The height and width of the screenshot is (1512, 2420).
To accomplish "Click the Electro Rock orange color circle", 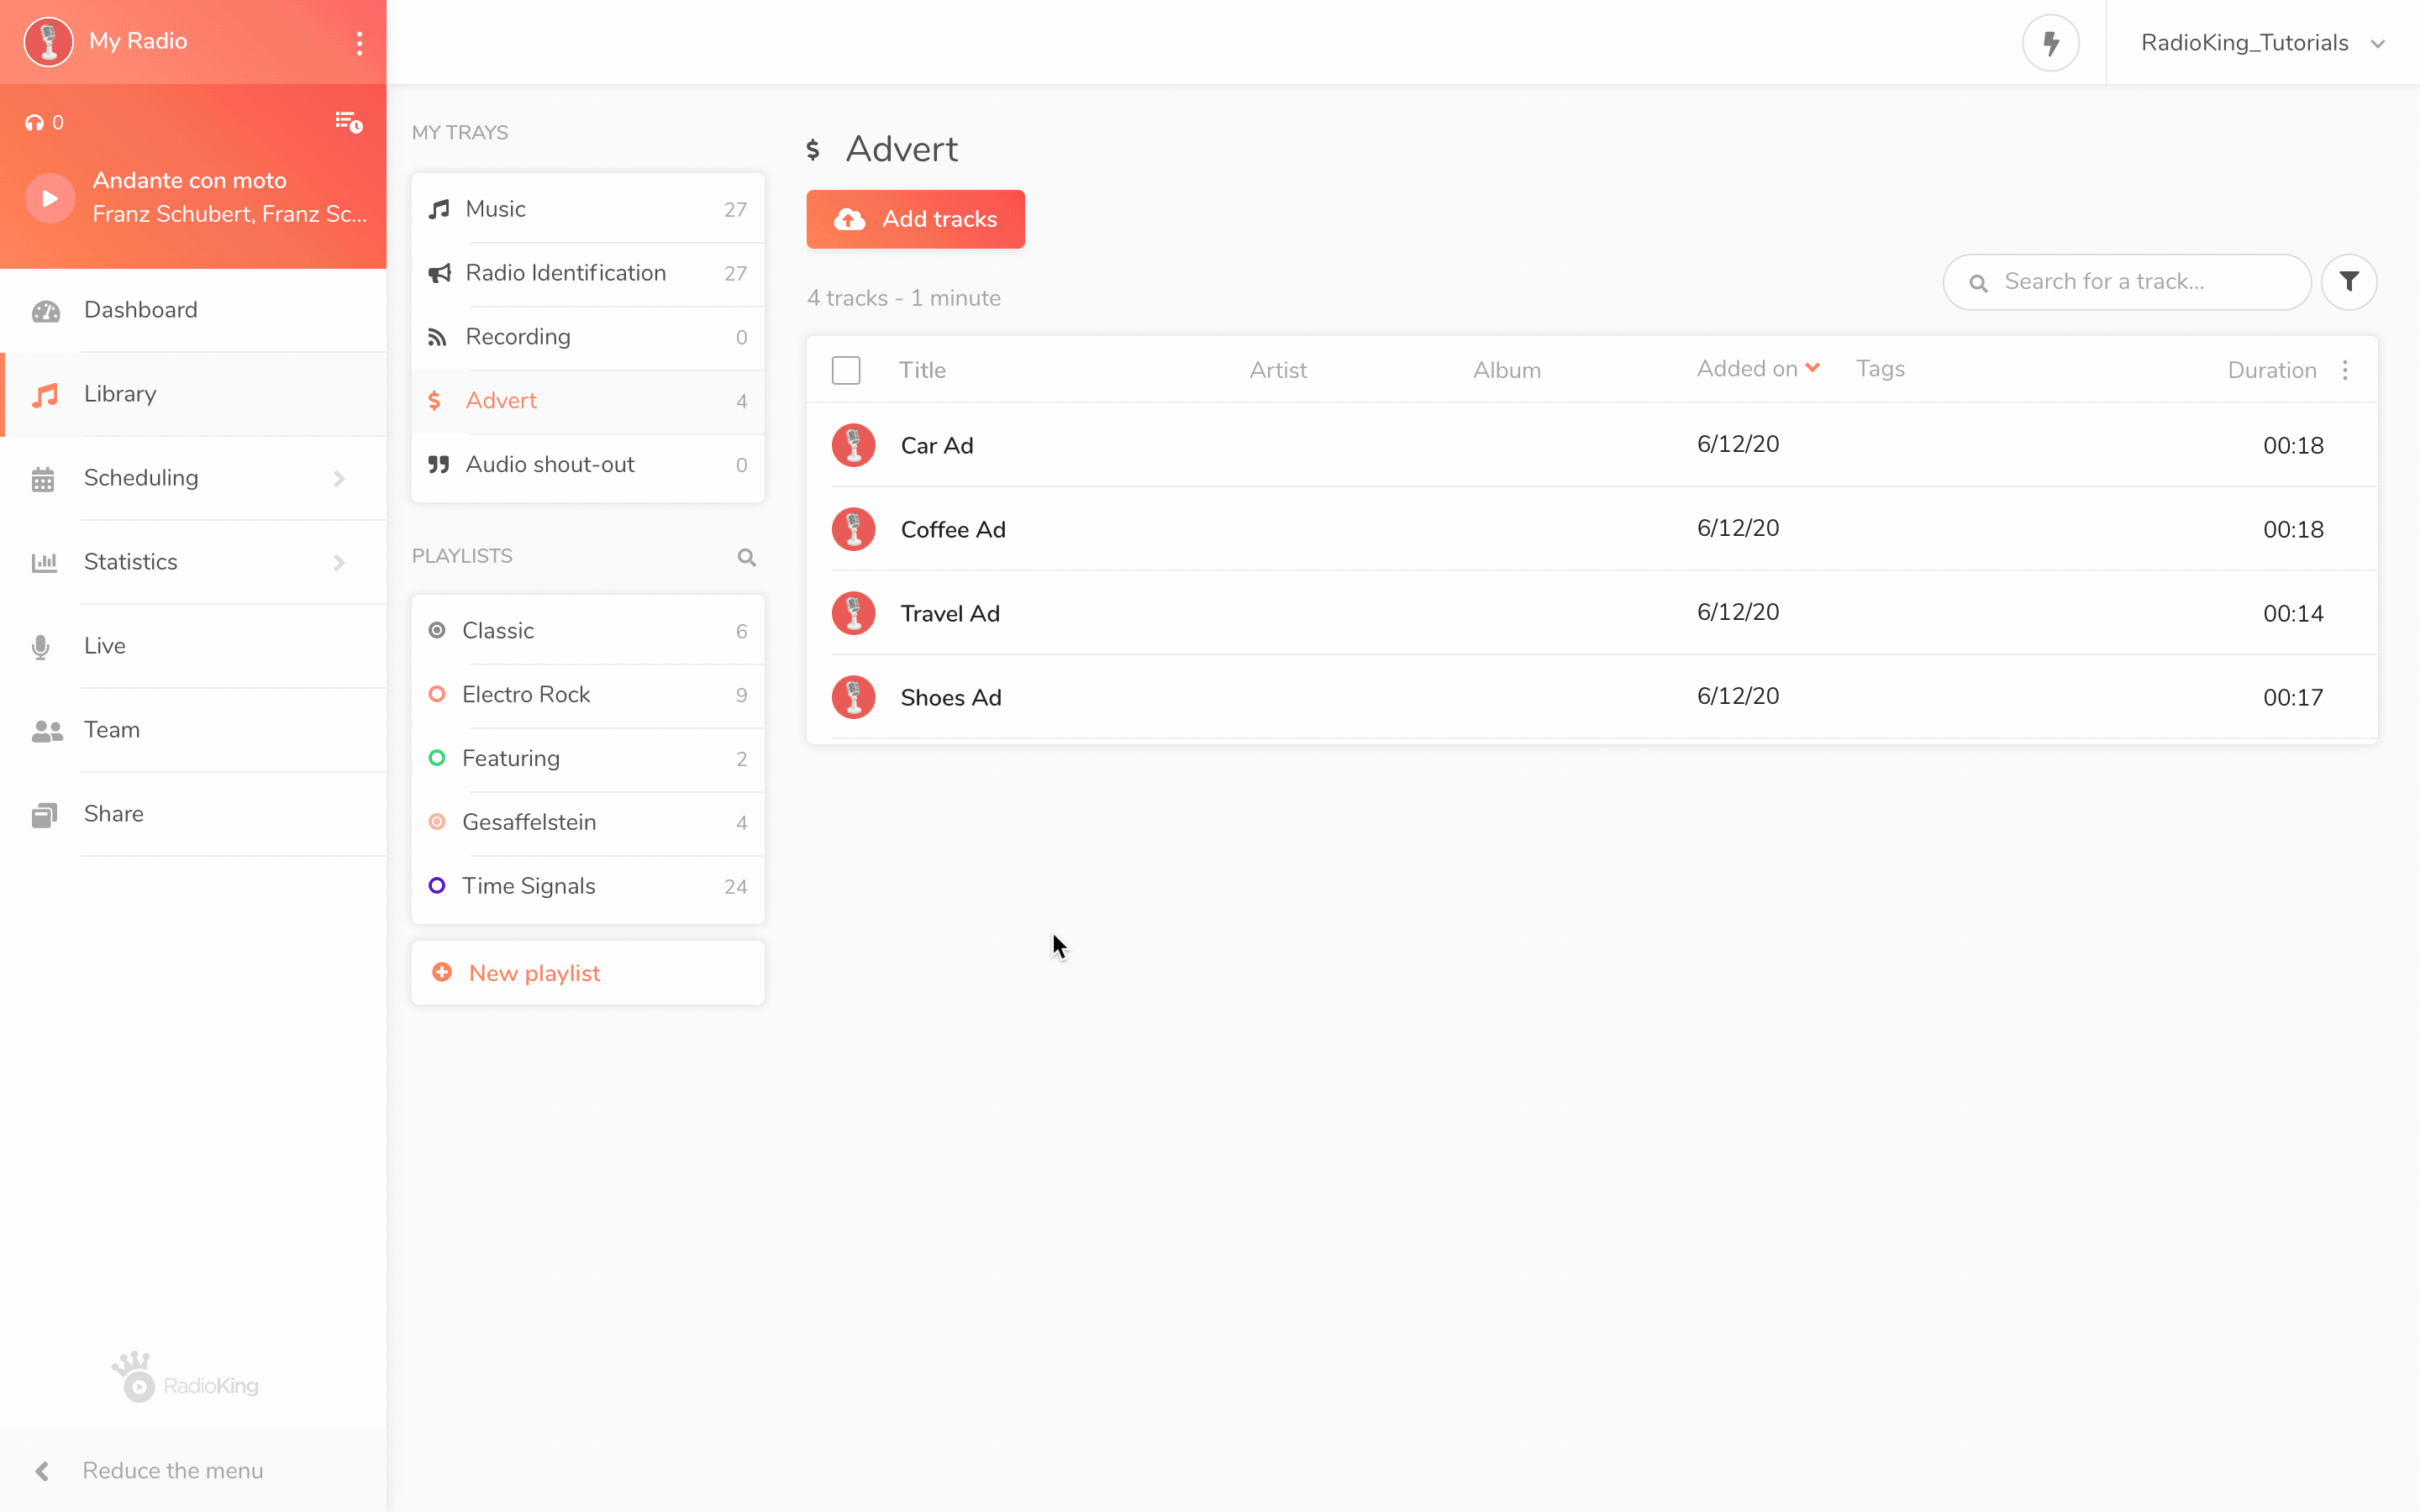I will (x=437, y=694).
